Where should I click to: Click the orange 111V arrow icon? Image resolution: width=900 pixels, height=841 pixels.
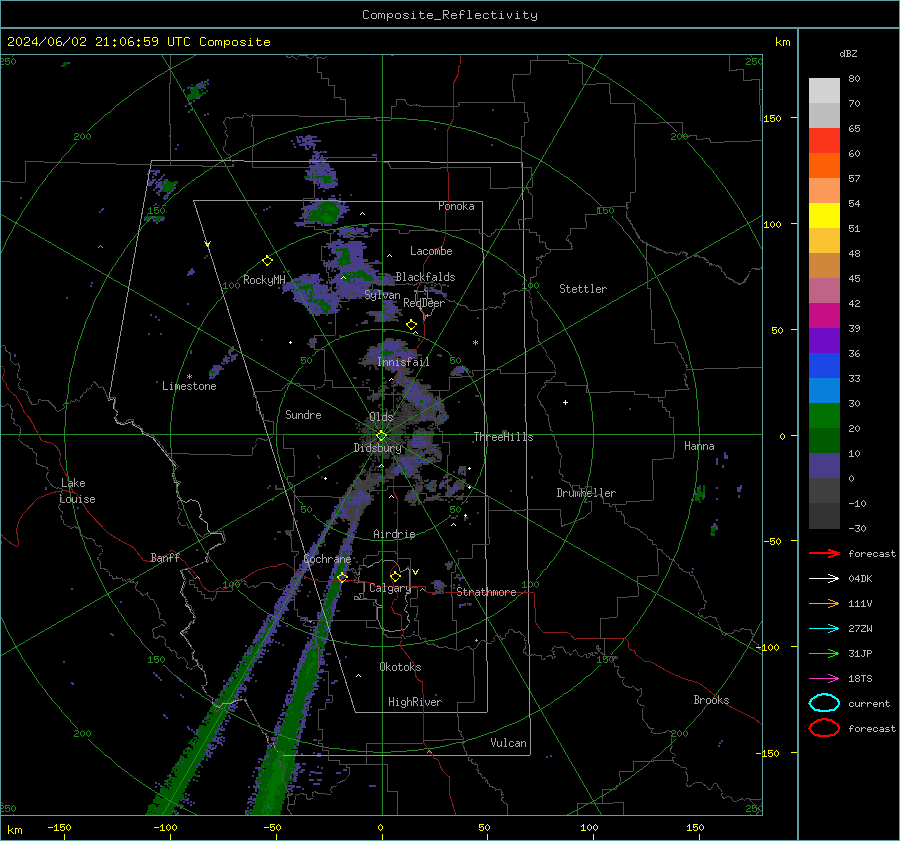coord(824,603)
